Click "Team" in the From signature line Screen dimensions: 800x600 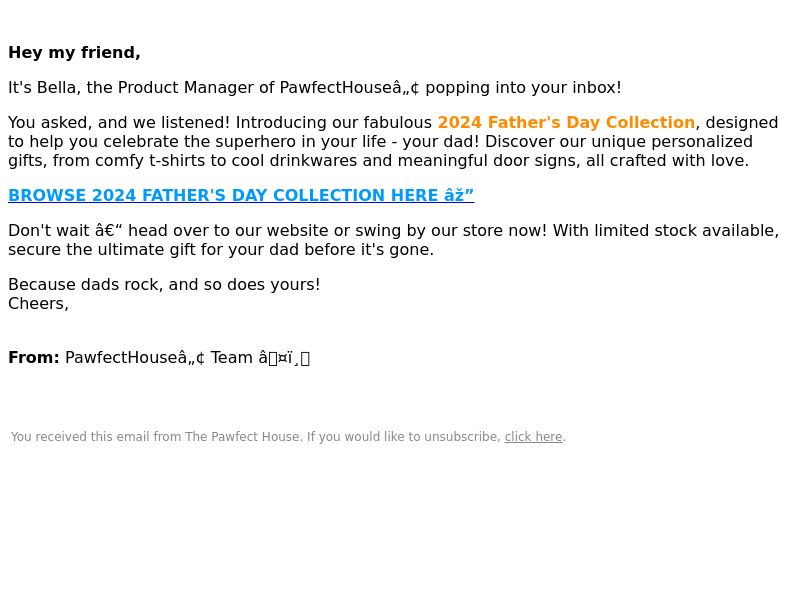(232, 358)
